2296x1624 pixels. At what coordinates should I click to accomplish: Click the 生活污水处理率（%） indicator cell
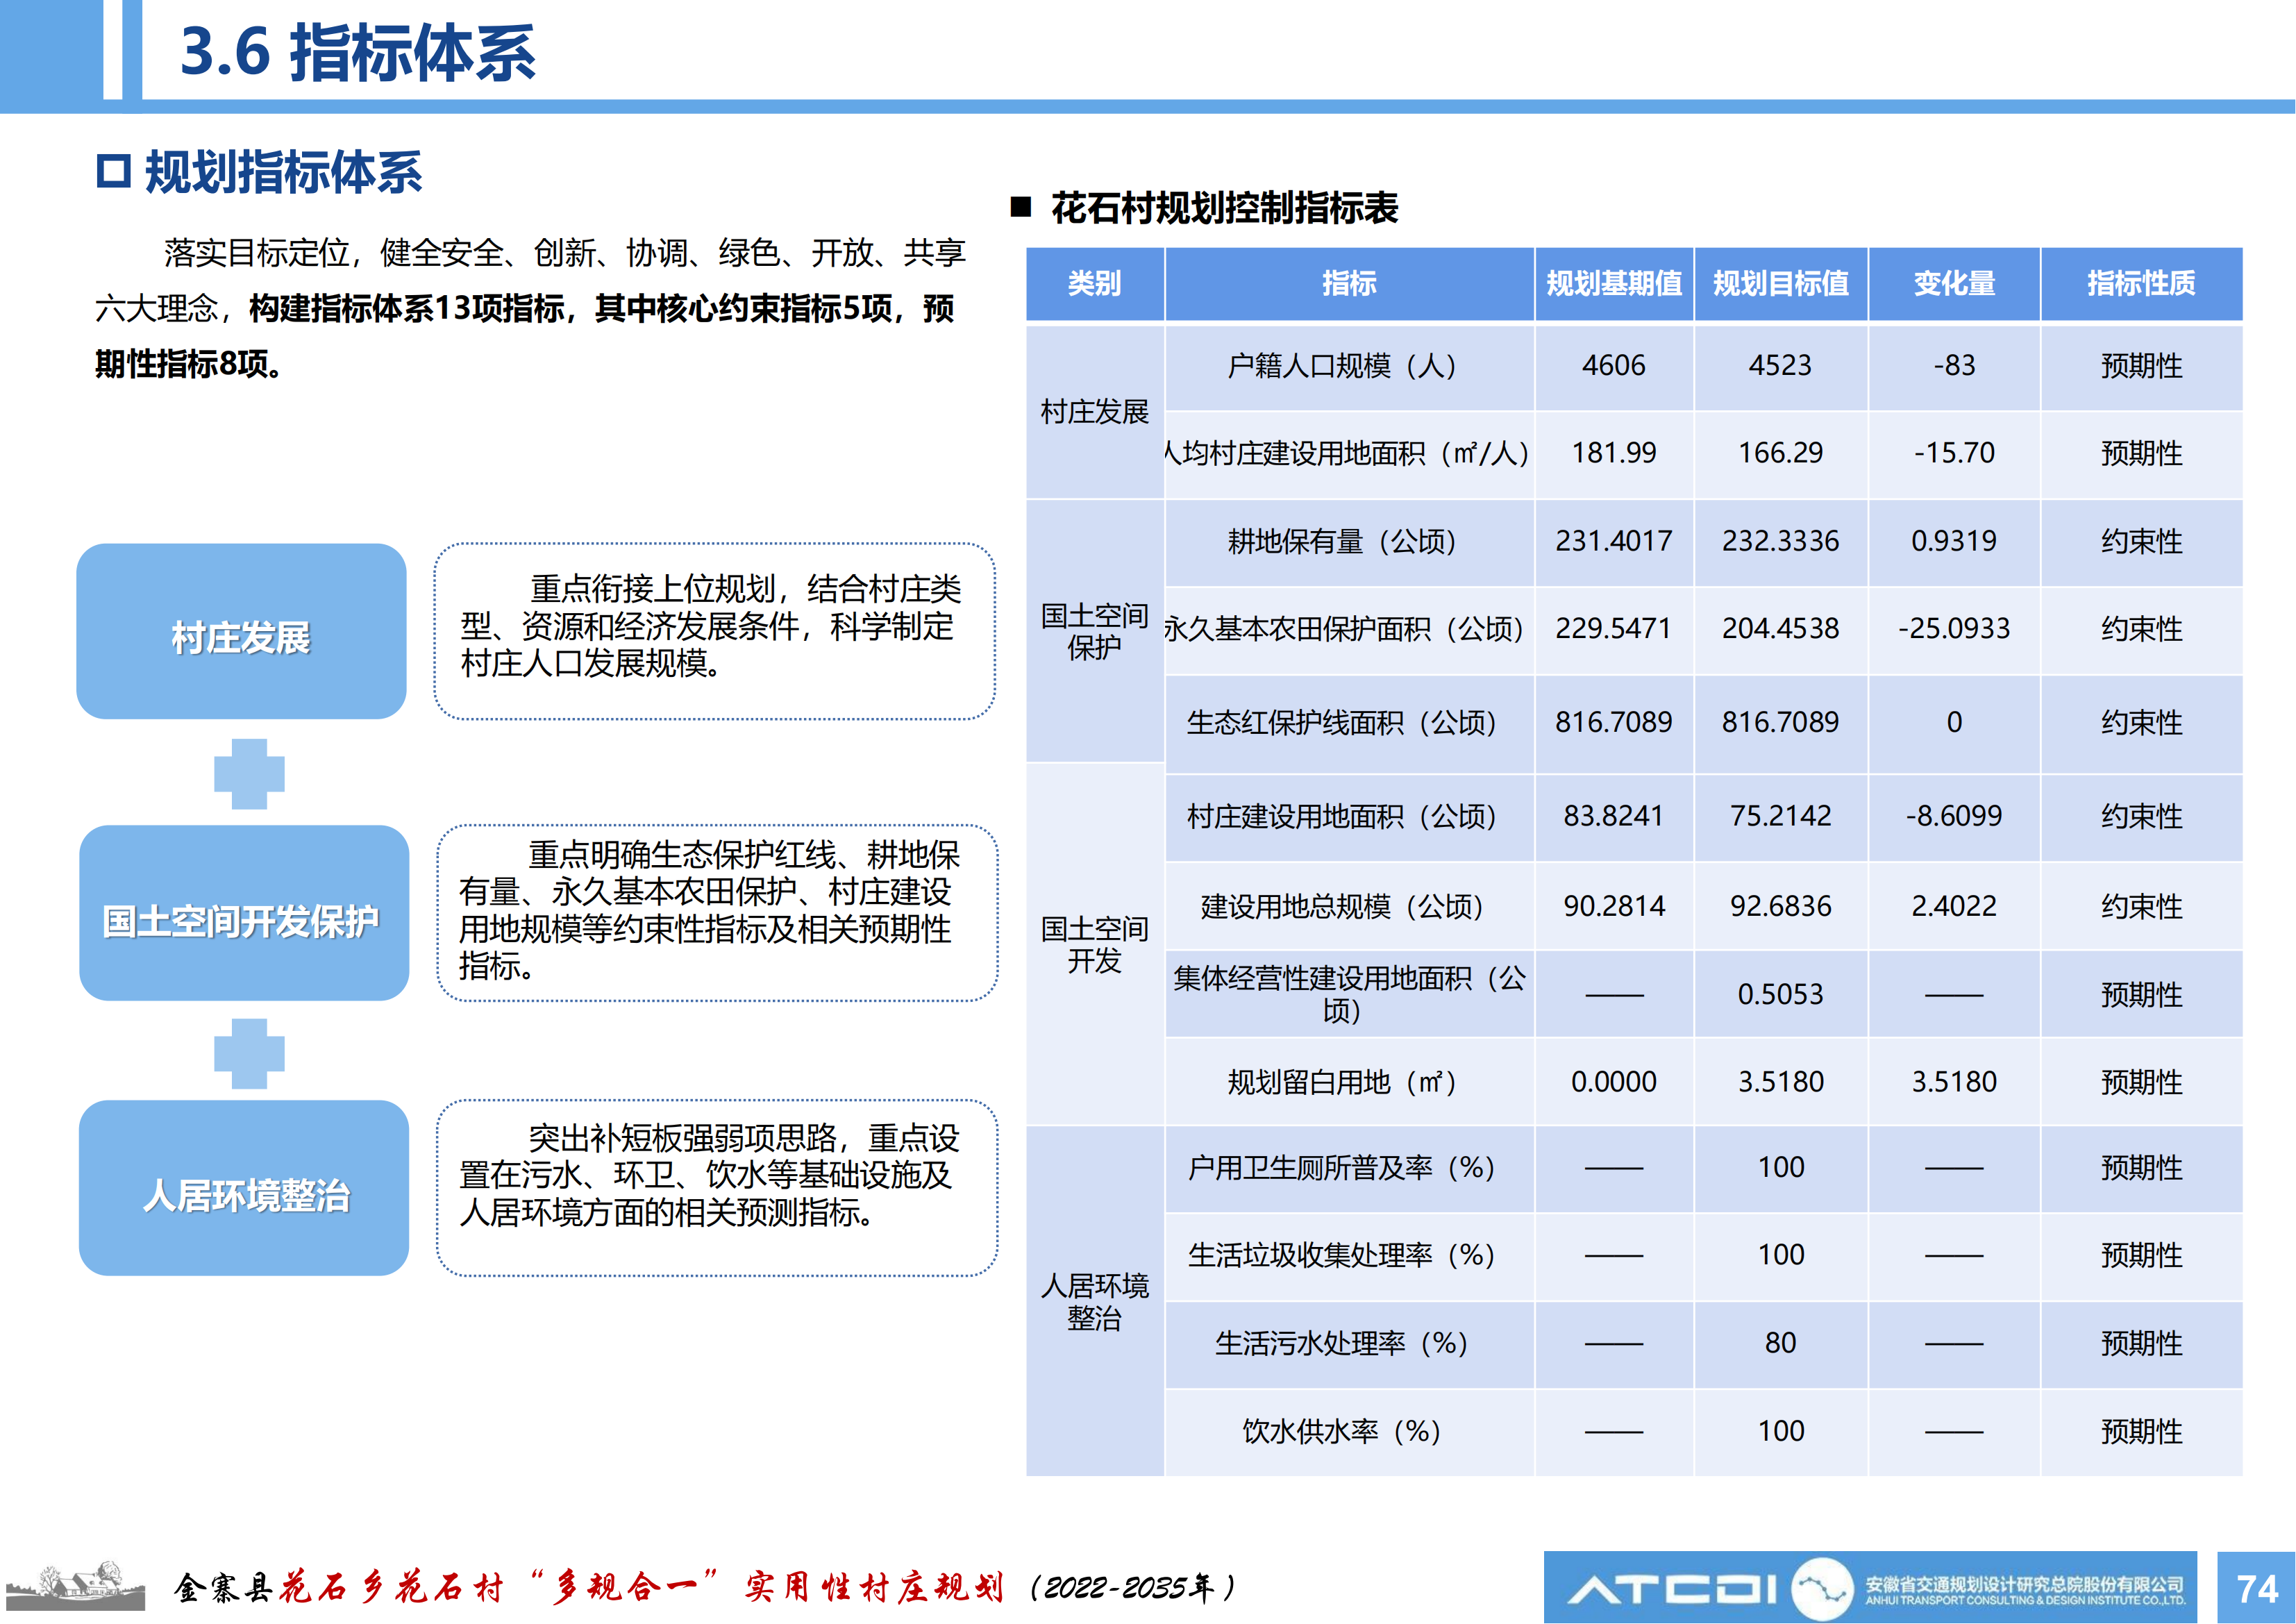(x=1350, y=1344)
